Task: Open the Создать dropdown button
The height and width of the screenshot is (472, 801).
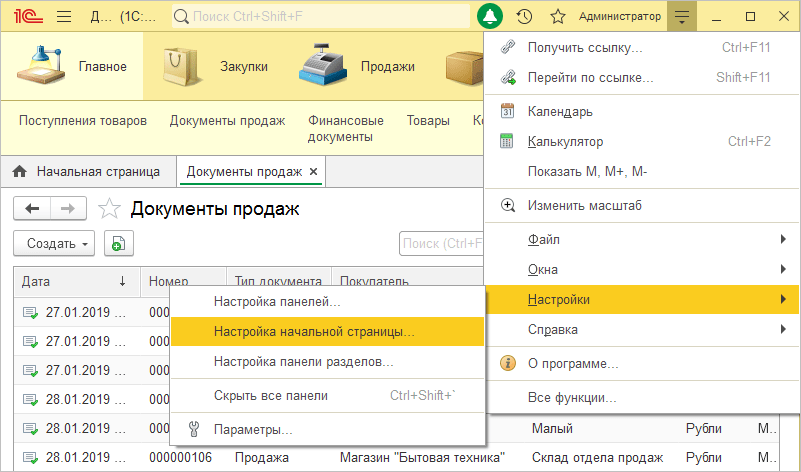Action: (x=54, y=243)
